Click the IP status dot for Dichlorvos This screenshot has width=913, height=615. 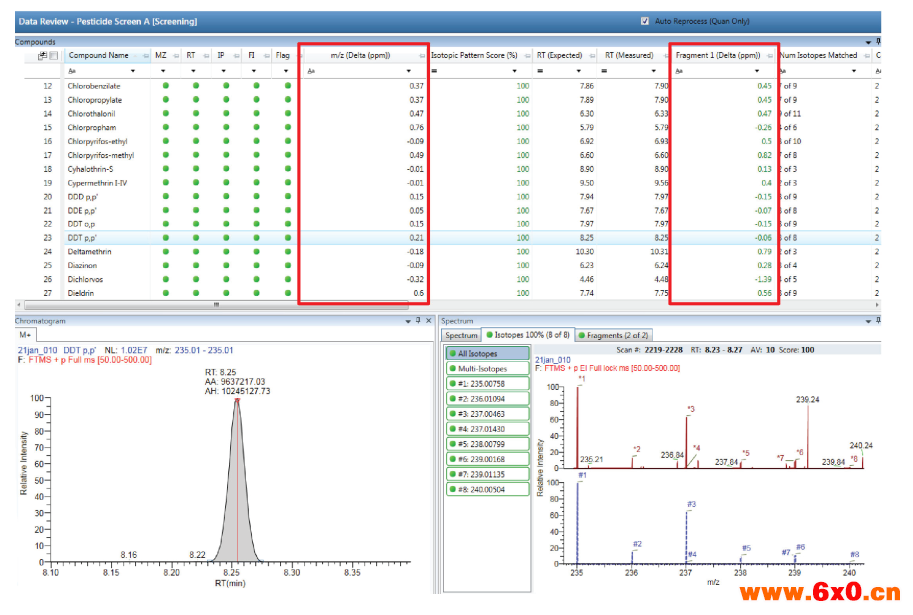[227, 279]
